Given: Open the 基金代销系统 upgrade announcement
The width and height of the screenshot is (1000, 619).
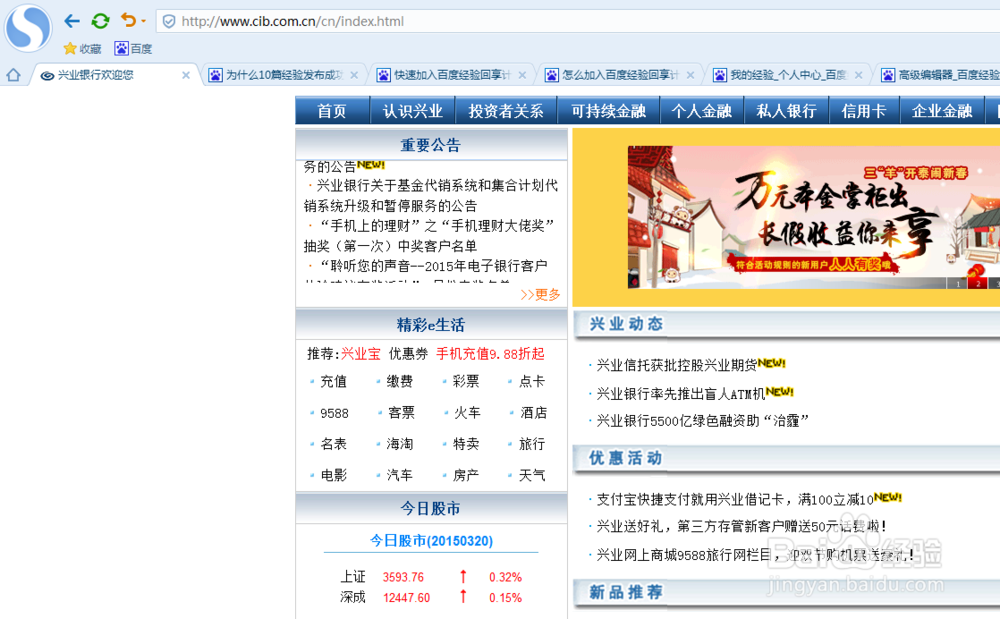Looking at the screenshot, I should pyautogui.click(x=430, y=196).
